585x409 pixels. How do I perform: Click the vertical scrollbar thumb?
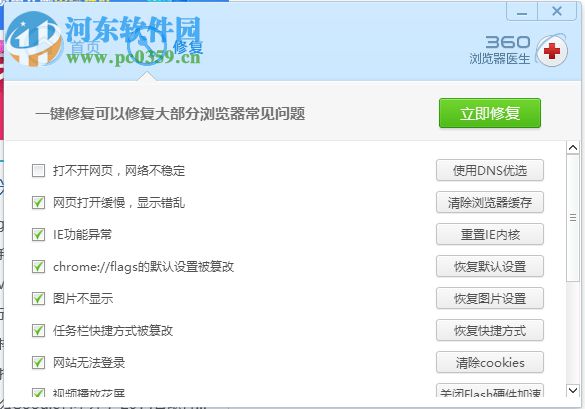click(573, 218)
